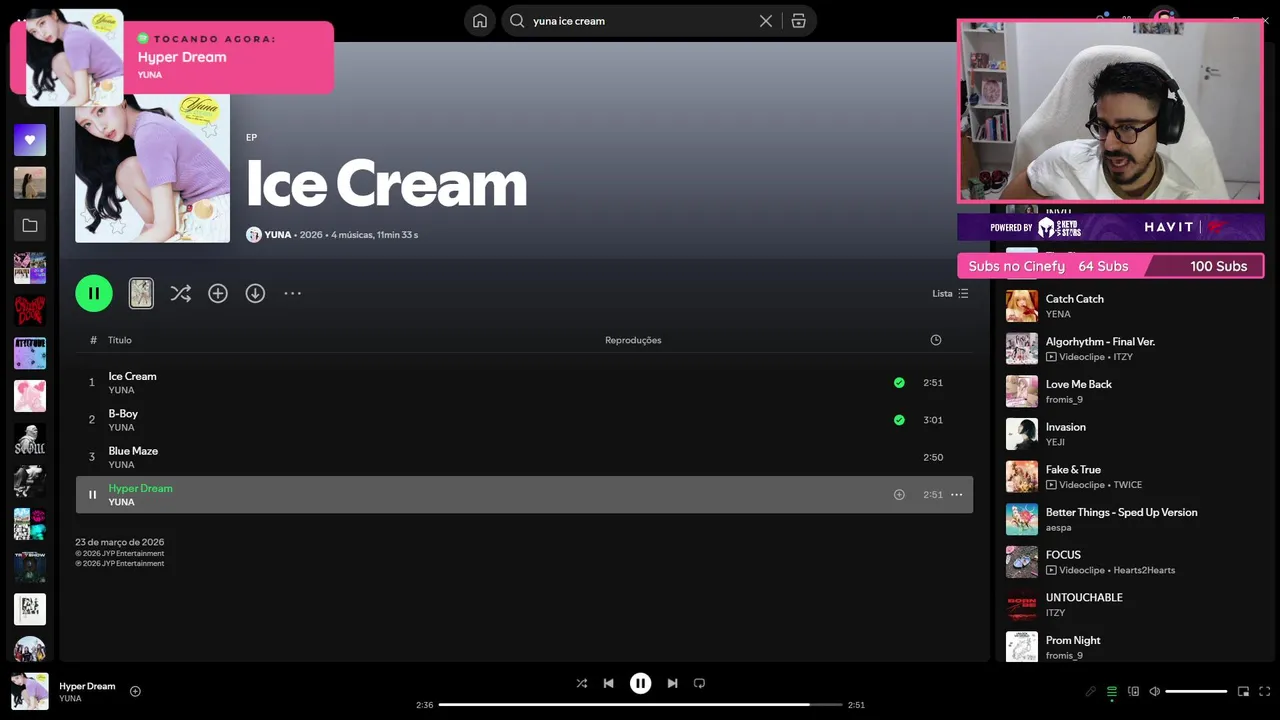Toggle saved checkmark on B-Boy track
This screenshot has width=1280, height=720.
(899, 420)
